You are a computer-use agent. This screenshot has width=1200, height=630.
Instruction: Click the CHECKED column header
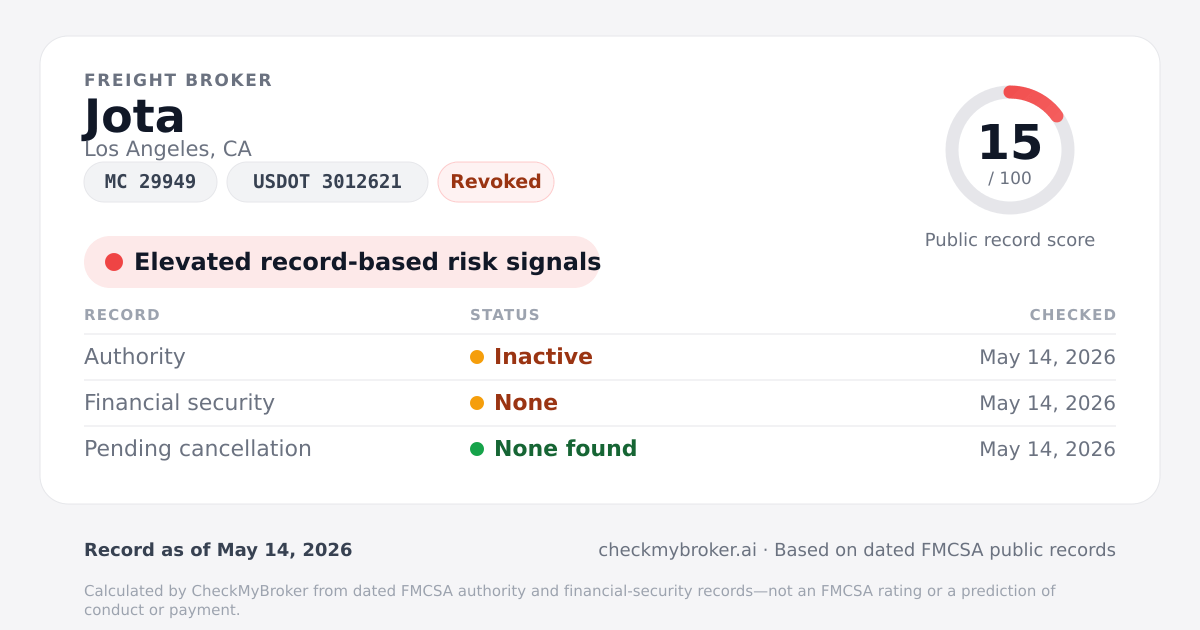click(1073, 315)
